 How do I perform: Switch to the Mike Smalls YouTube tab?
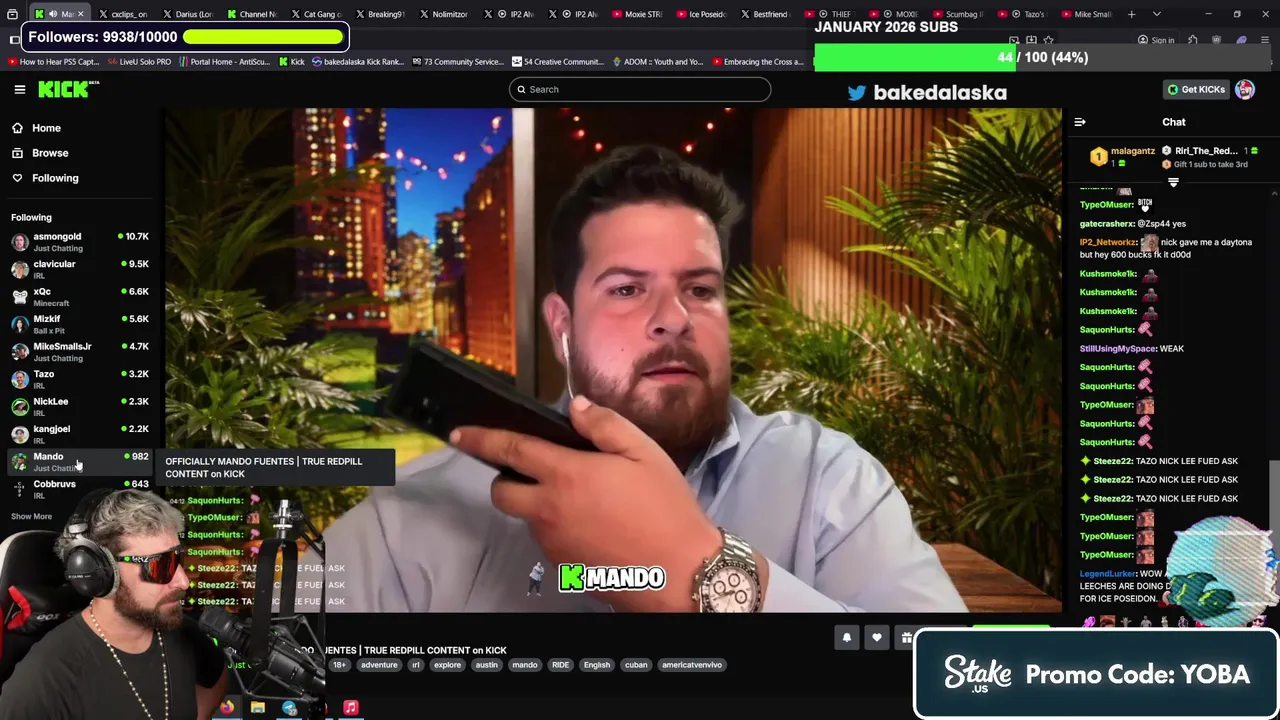tap(1086, 14)
